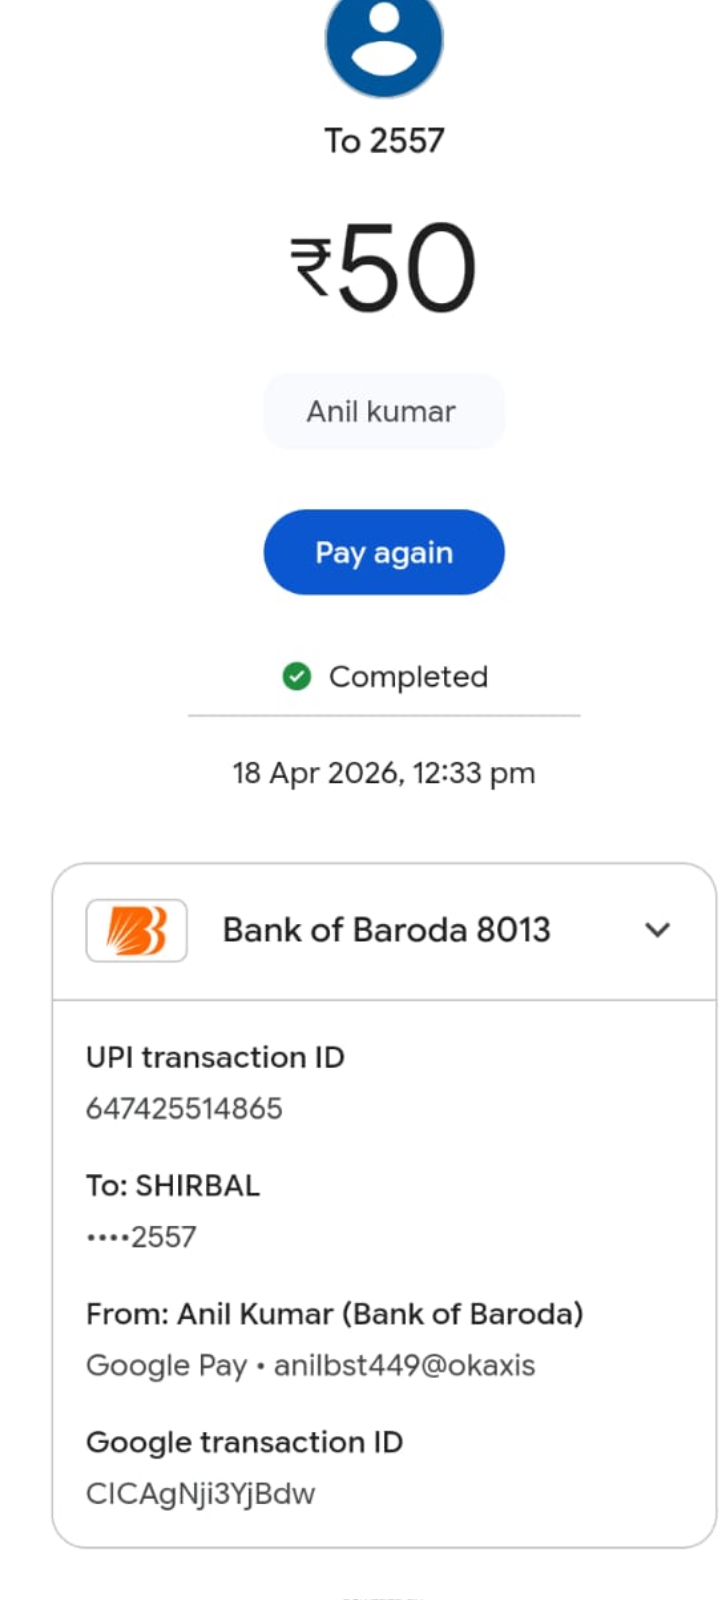Click the Bank of Baroda 8013 account name
This screenshot has height=1600, width=720.
pos(386,930)
